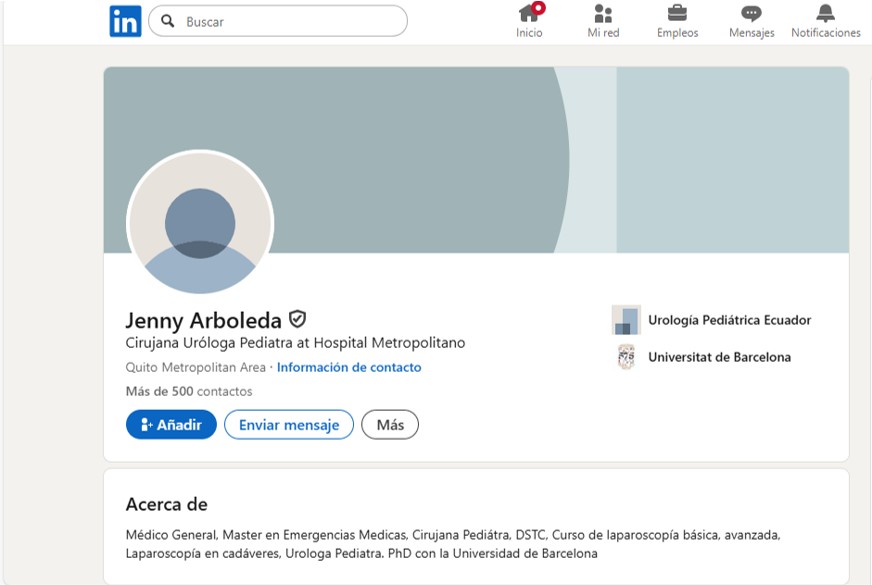Screen dimensions: 872x585
Task: Click the Urología Pediátrica Ecuador logo
Action: (626, 320)
